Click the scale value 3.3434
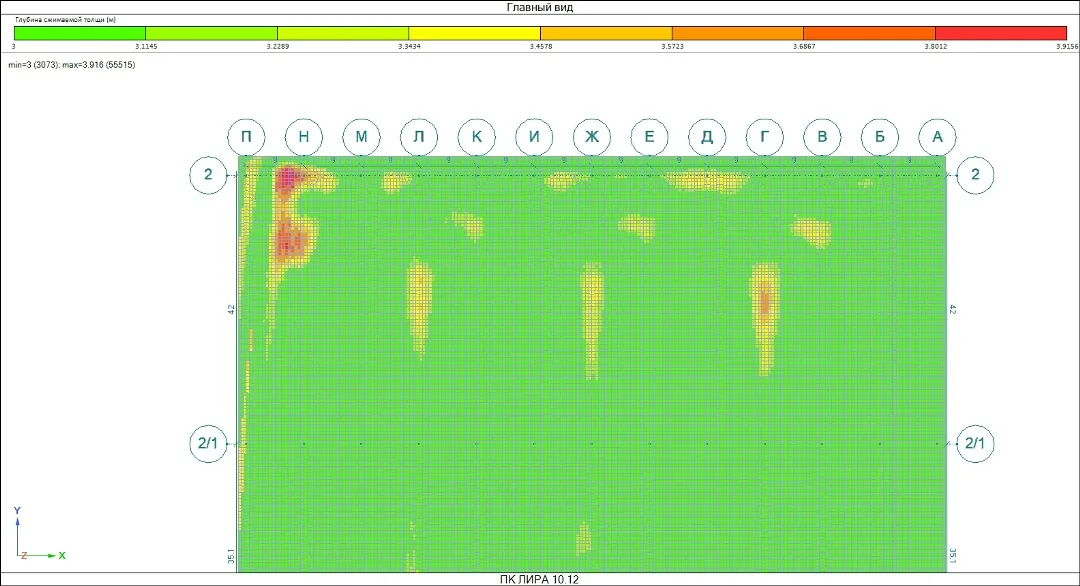This screenshot has width=1080, height=586. [409, 46]
